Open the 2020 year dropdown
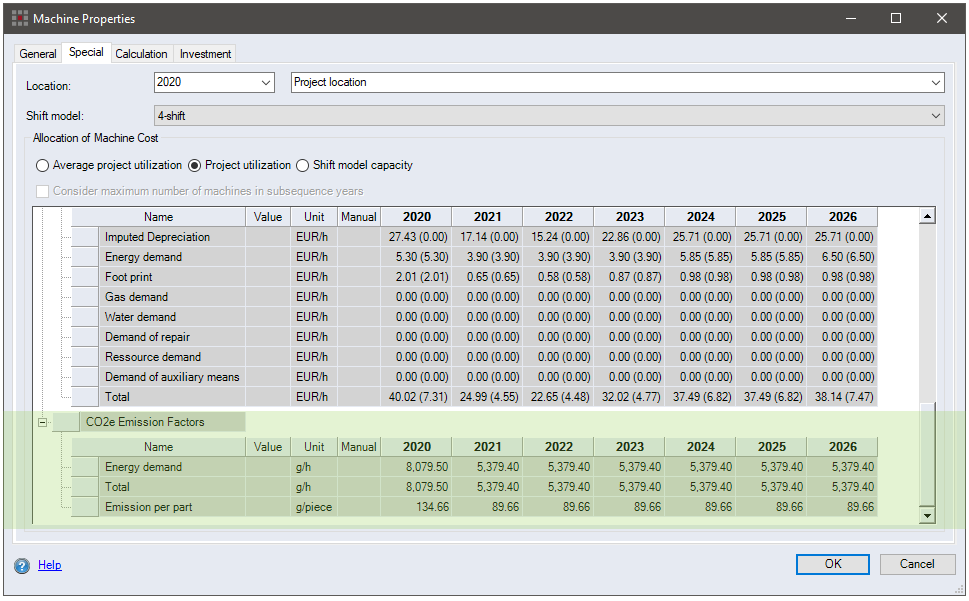The width and height of the screenshot is (969, 601). [x=265, y=83]
